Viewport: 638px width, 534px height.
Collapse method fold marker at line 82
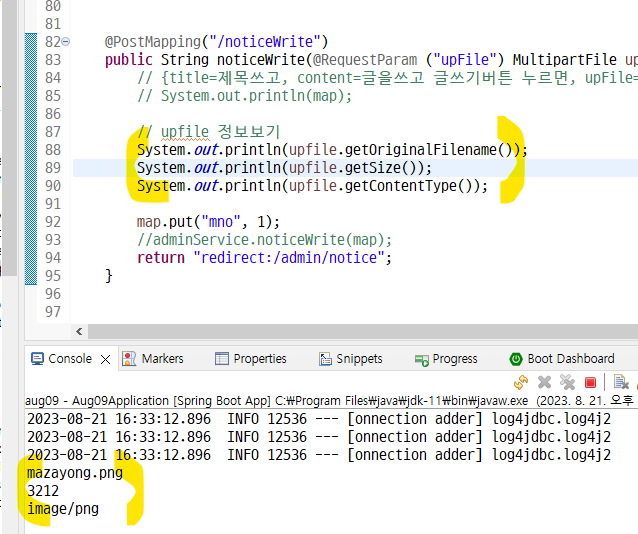(66, 42)
